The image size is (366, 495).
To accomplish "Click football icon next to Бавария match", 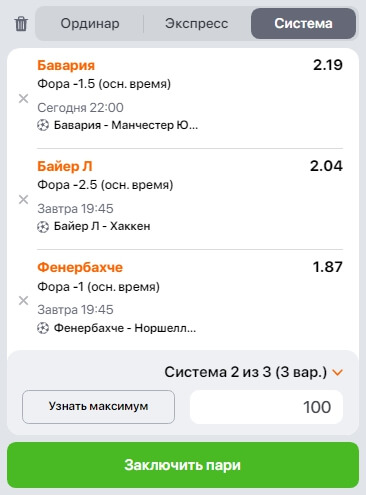I will coord(43,125).
